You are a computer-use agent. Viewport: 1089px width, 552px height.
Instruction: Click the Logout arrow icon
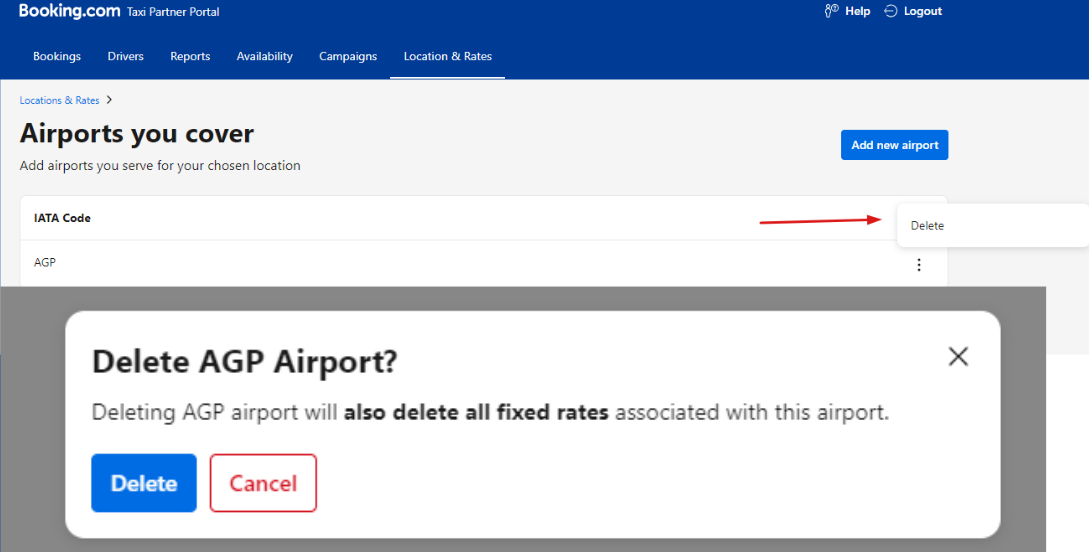pyautogui.click(x=890, y=11)
